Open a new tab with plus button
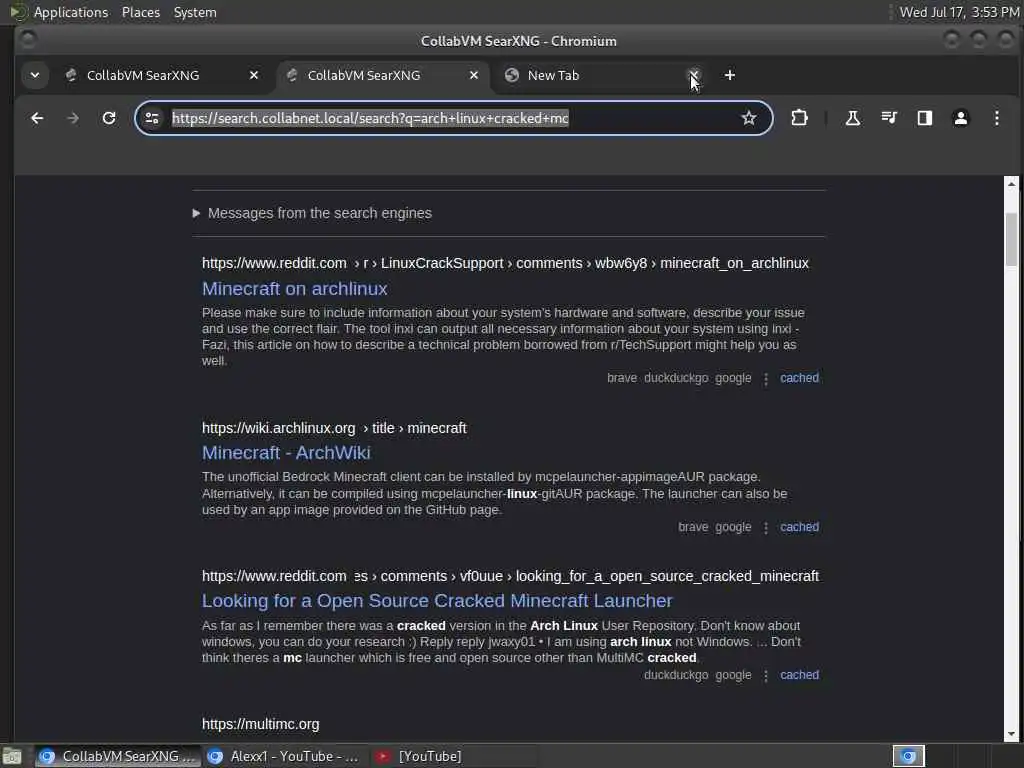The width and height of the screenshot is (1024, 768). (730, 75)
